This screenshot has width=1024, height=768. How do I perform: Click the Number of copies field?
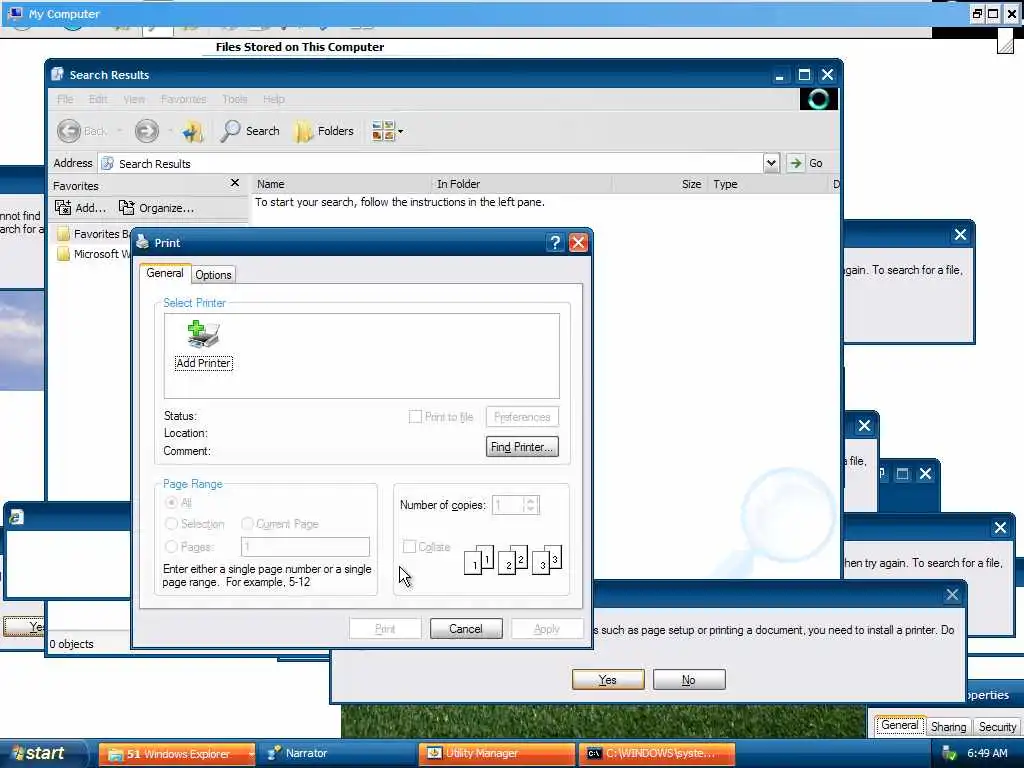(508, 505)
